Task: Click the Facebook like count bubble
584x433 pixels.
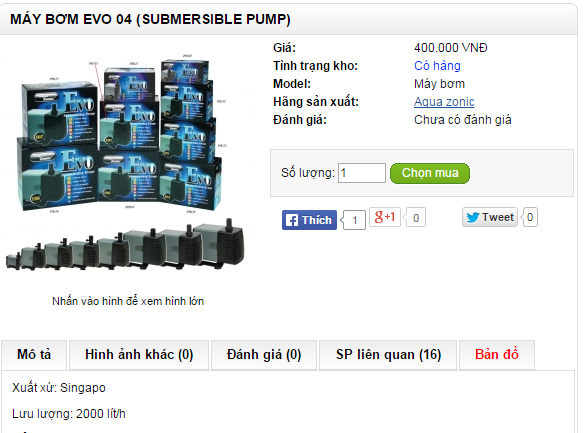Action: (354, 220)
